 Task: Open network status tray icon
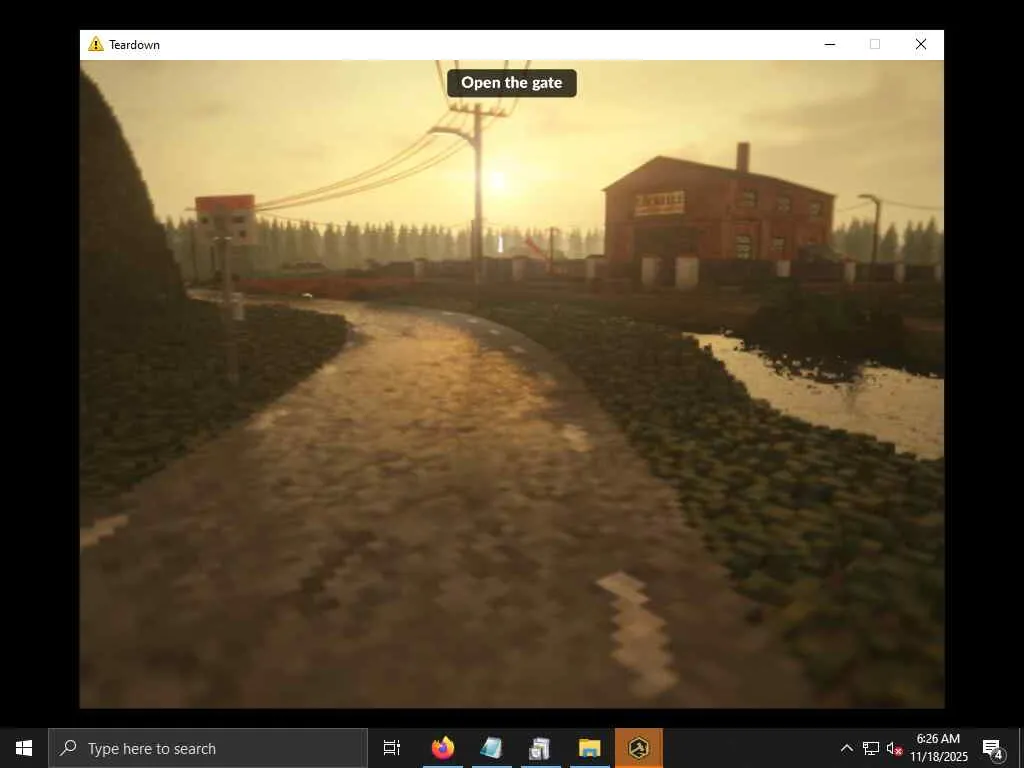click(x=871, y=748)
